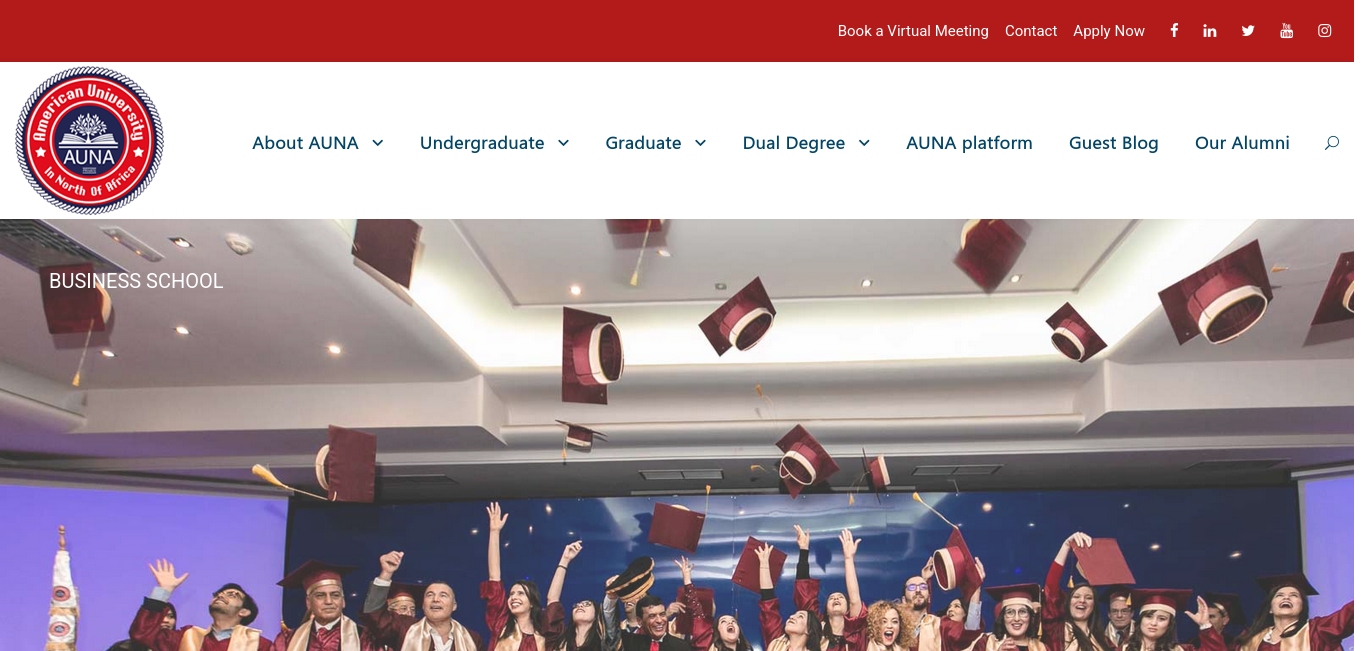The height and width of the screenshot is (651, 1366).
Task: Expand the Undergraduate dropdown arrow
Action: 564,143
